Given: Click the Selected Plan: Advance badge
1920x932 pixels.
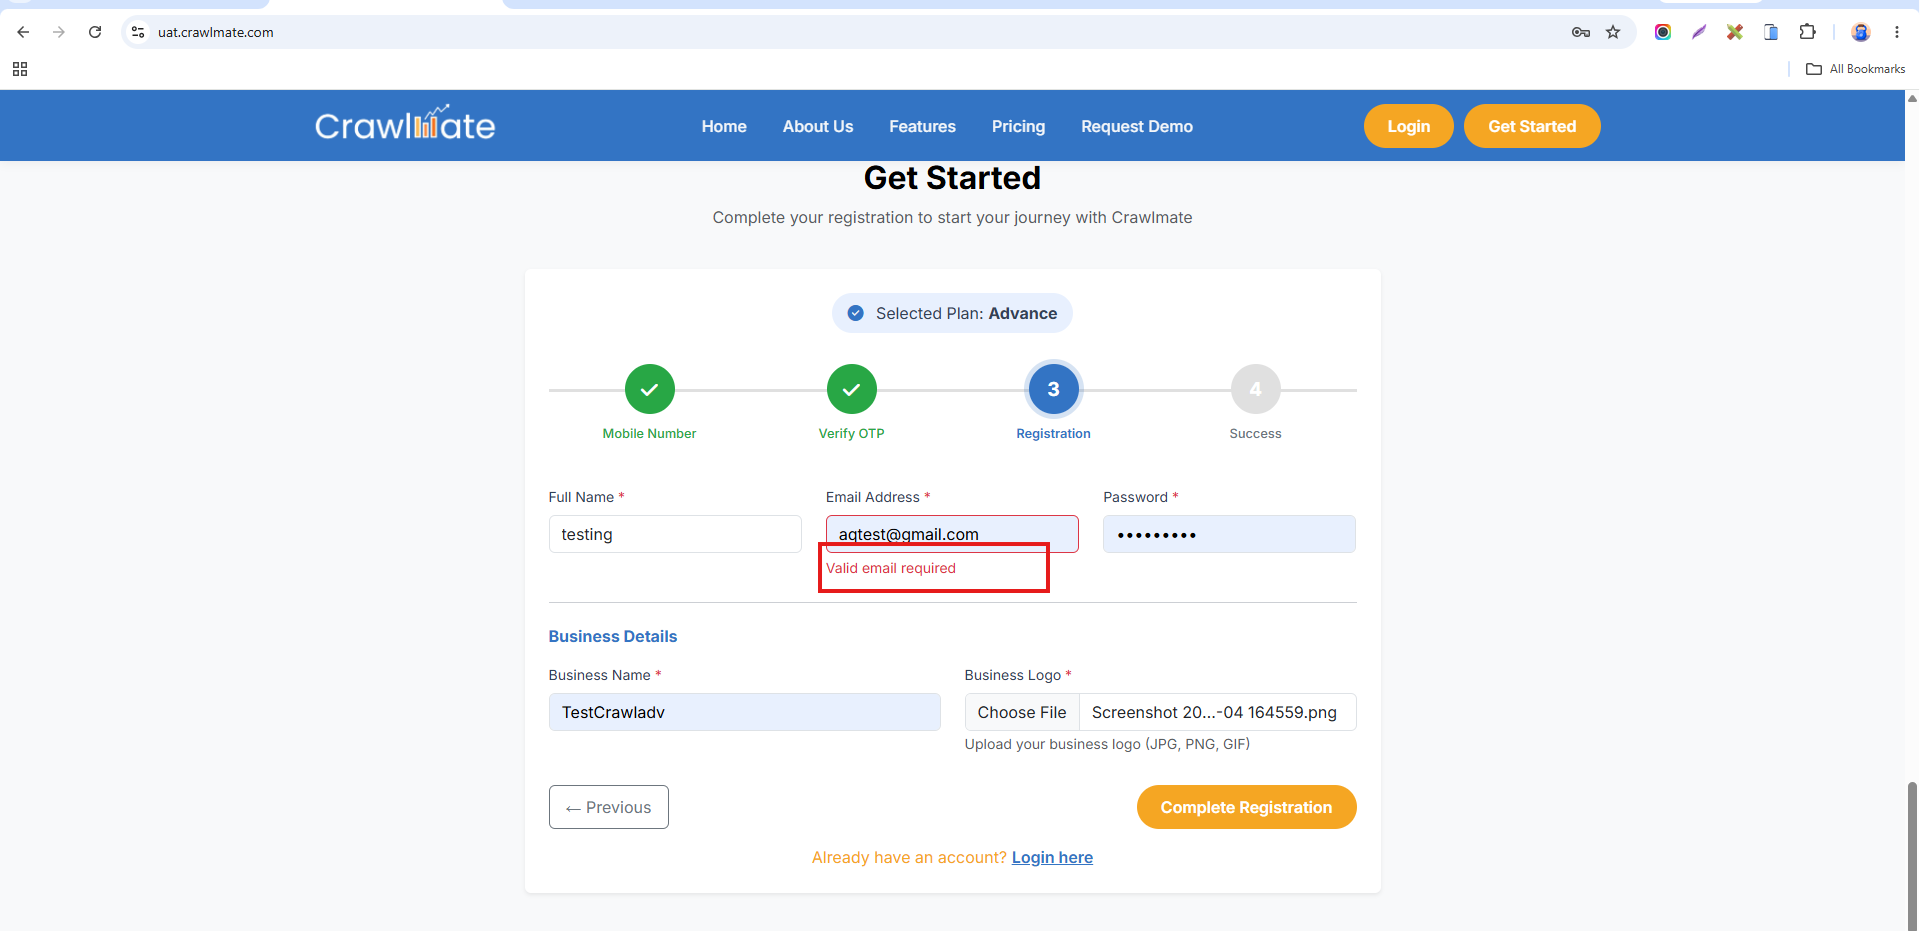Looking at the screenshot, I should click(x=952, y=313).
